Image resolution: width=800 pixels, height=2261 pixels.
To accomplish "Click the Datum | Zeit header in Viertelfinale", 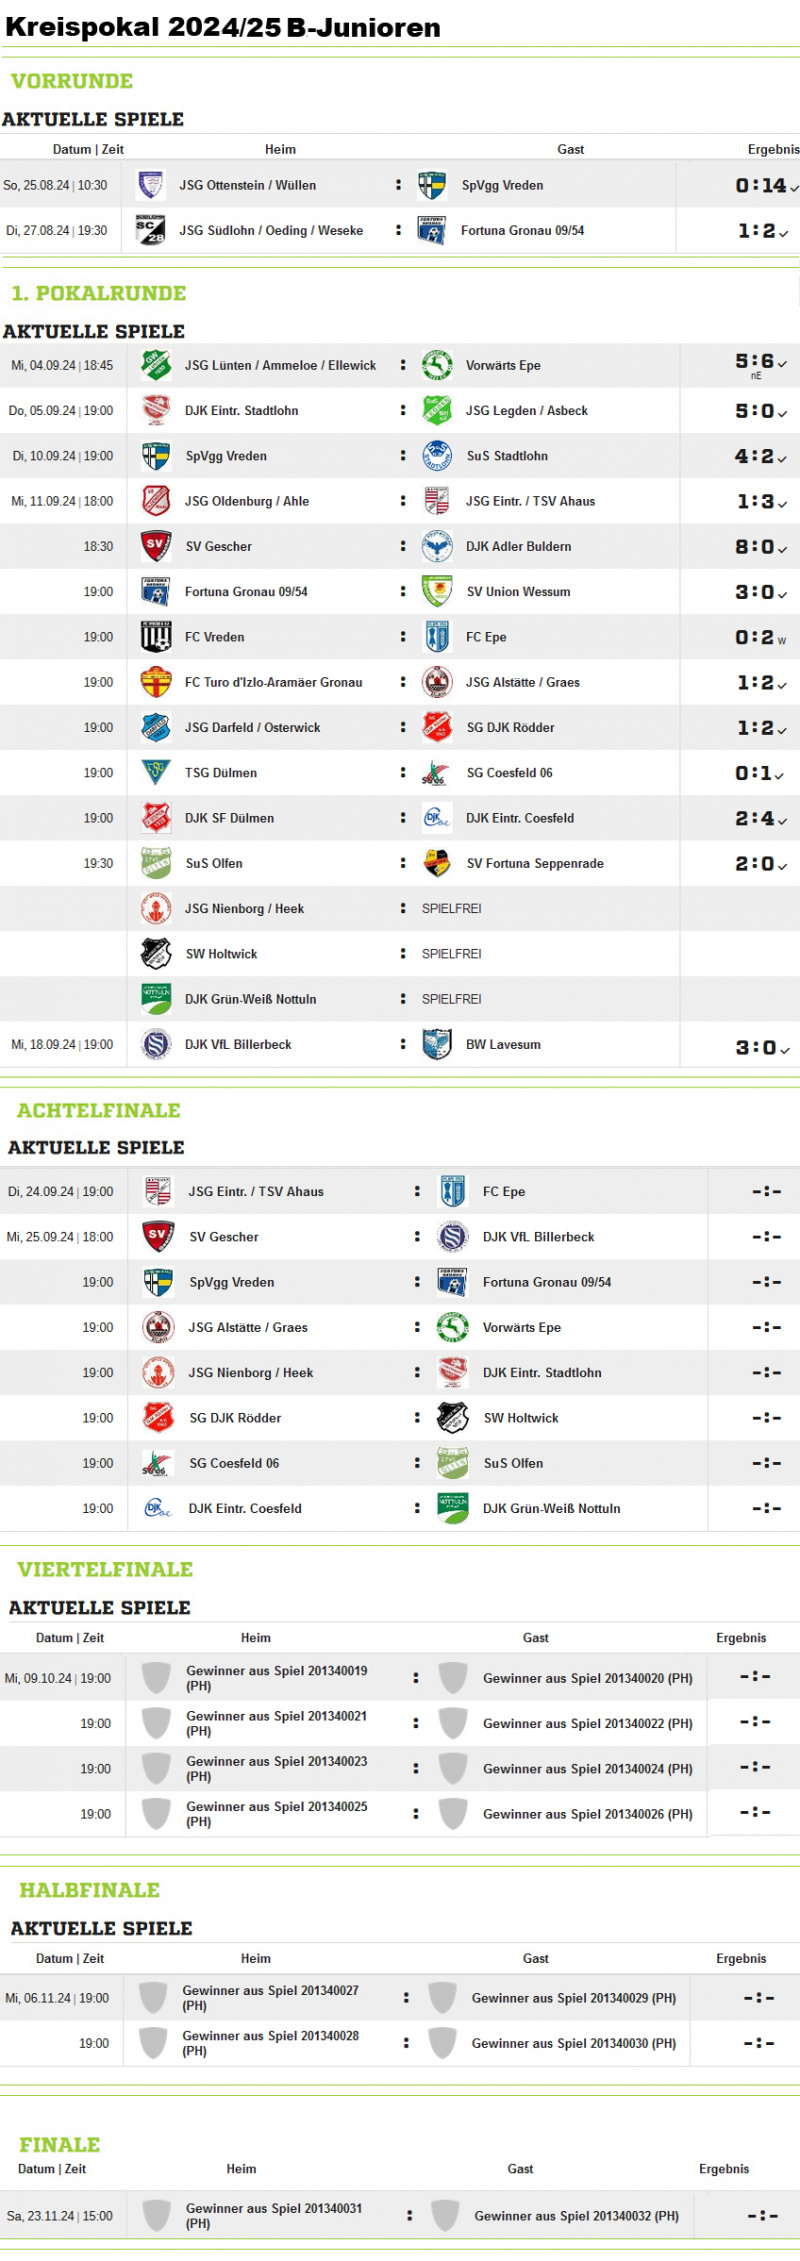I will [70, 1638].
